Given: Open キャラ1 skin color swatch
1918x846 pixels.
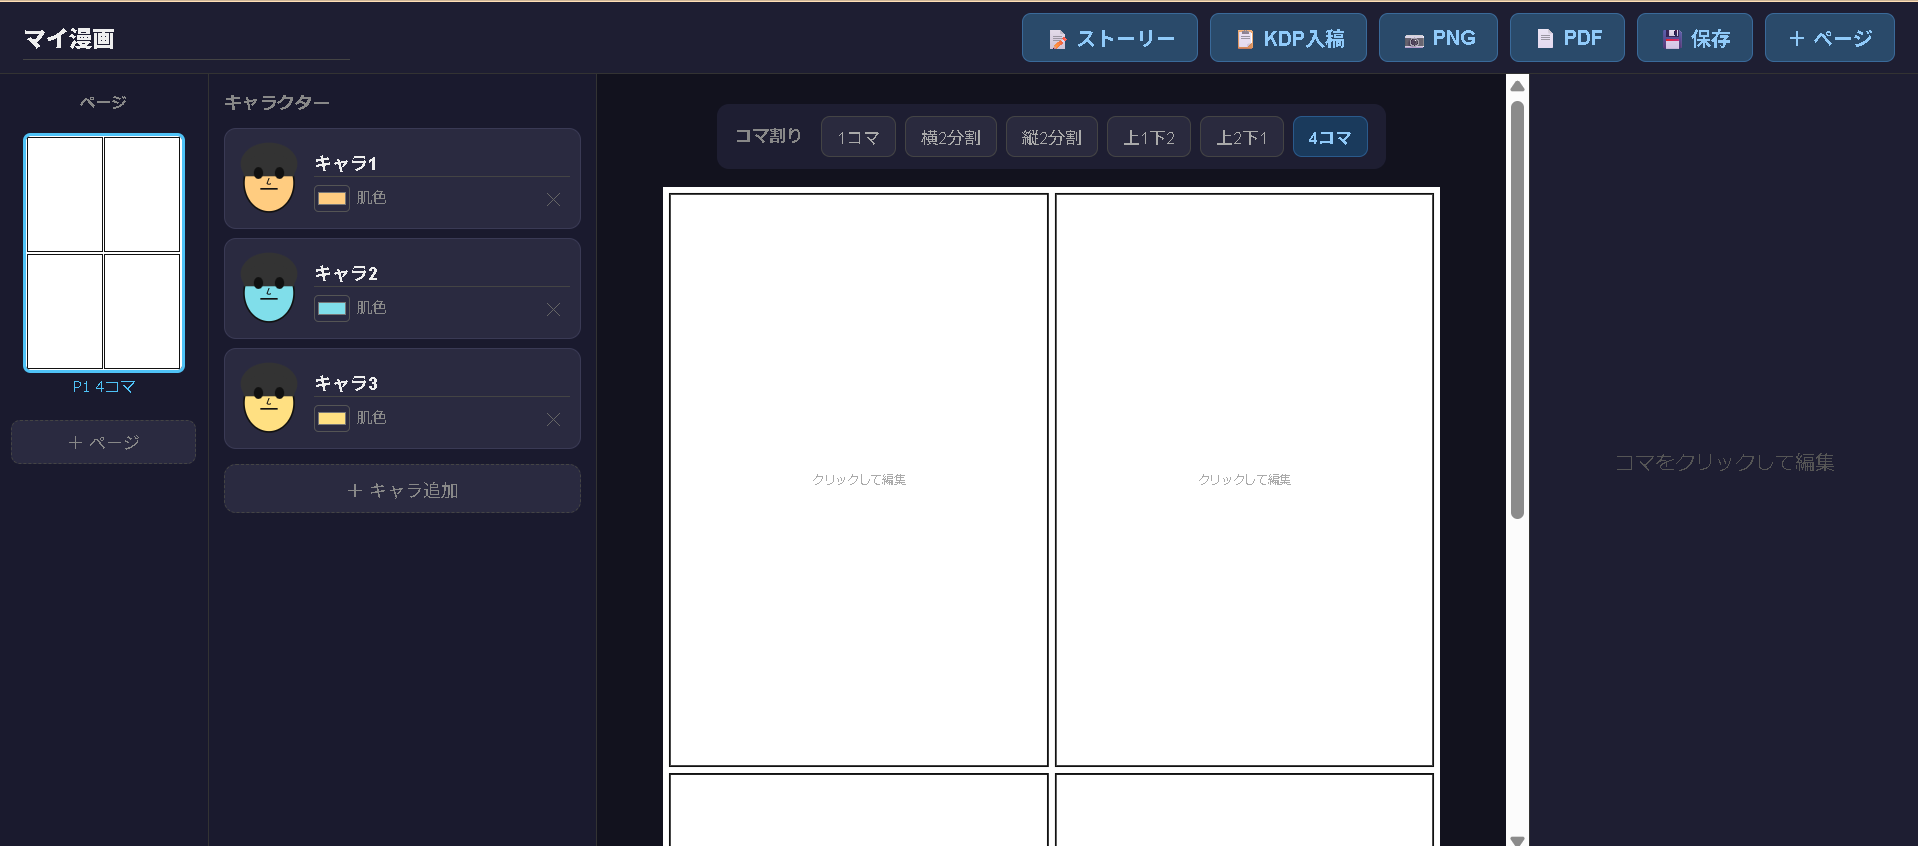Looking at the screenshot, I should [332, 198].
